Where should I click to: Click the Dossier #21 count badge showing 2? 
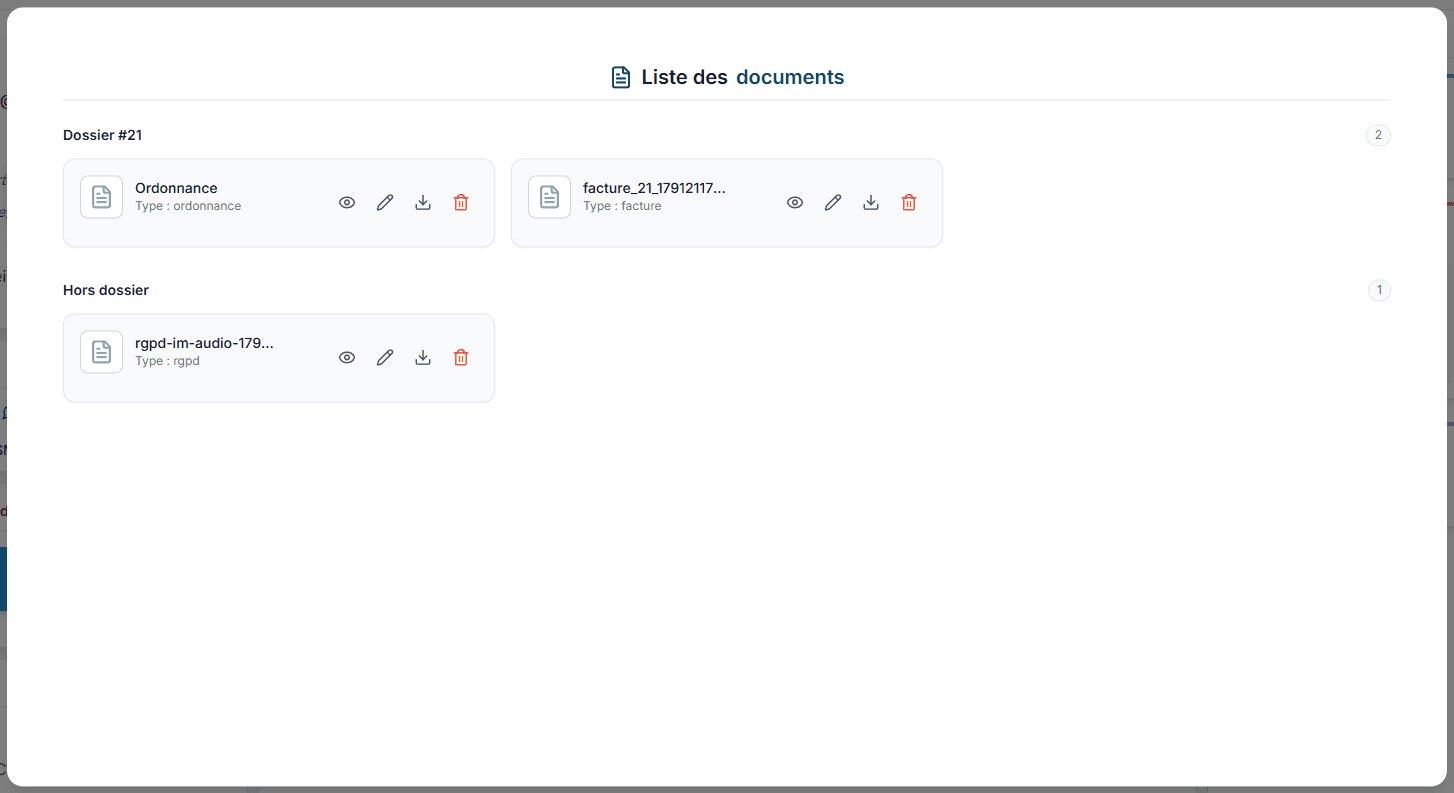point(1378,135)
